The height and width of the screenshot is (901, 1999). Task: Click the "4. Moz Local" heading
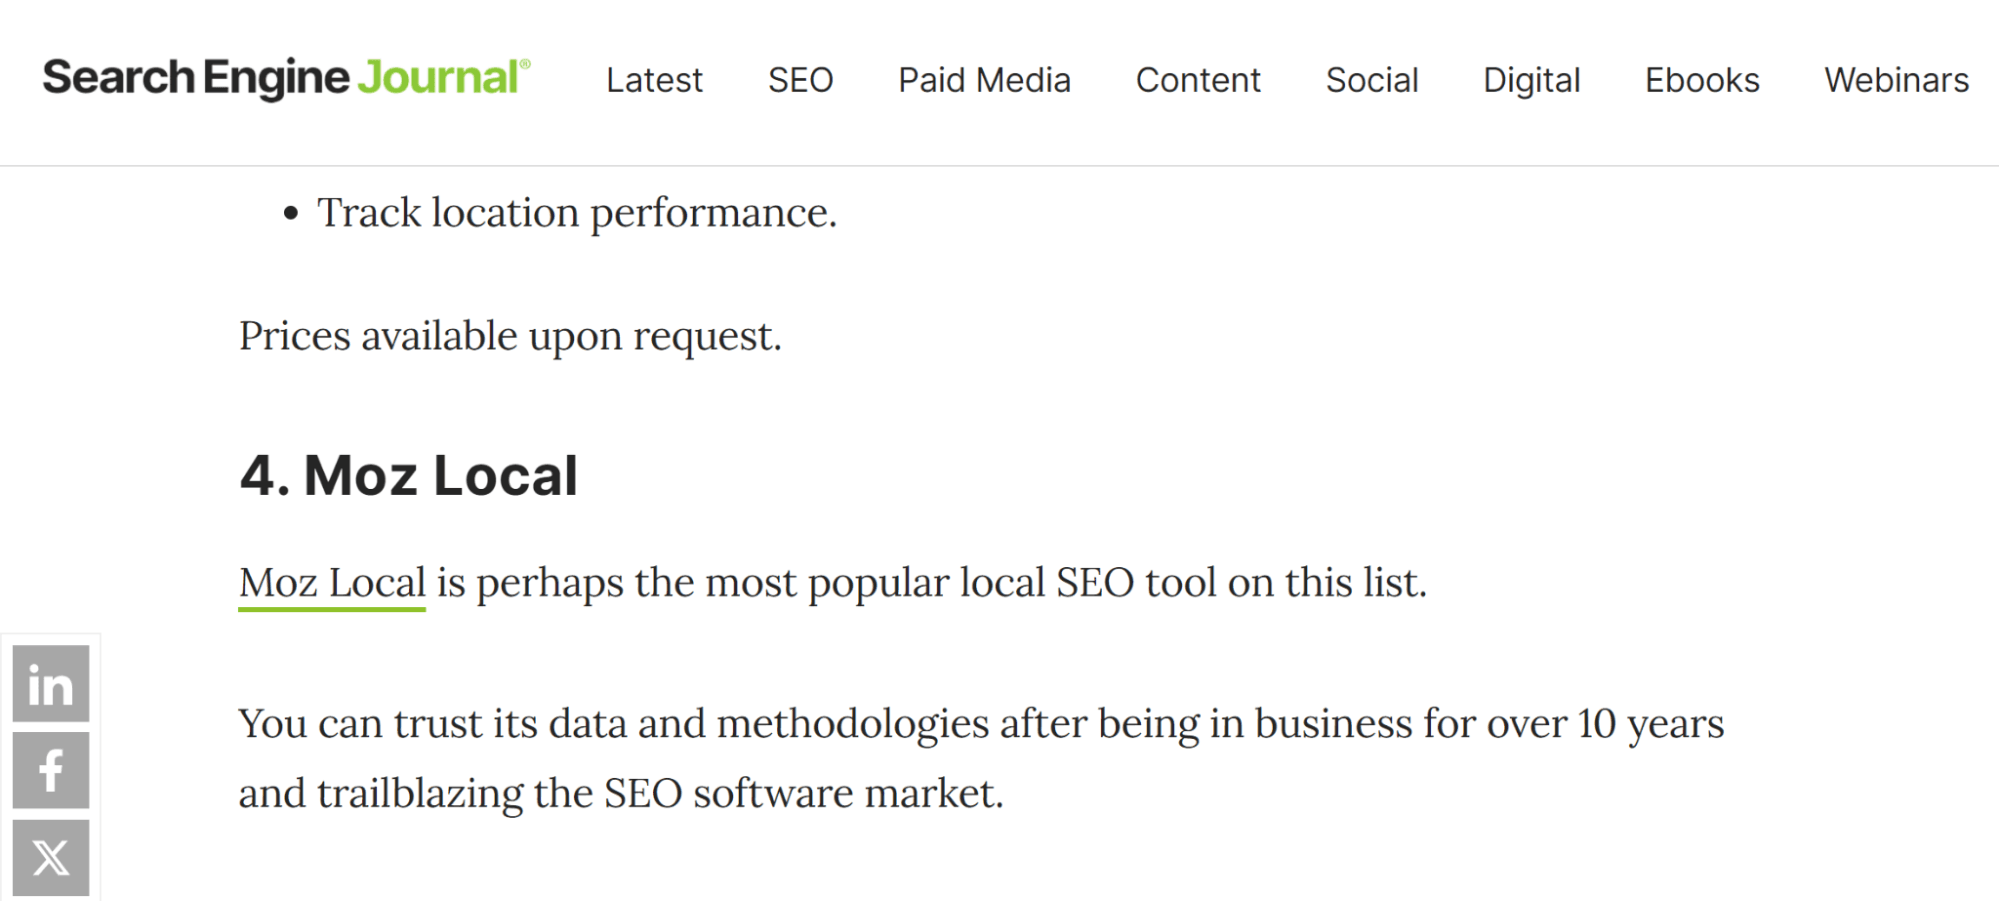(x=408, y=475)
